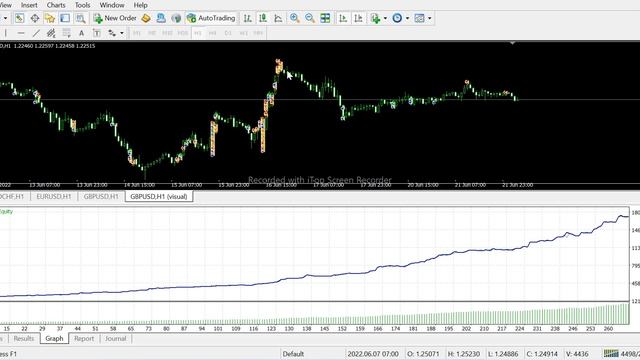Switch timeframe to M5
The image size is (640, 360).
click(152, 33)
